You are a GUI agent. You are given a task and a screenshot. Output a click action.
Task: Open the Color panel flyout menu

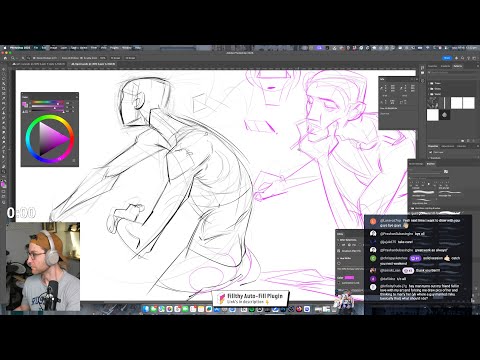coord(76,97)
